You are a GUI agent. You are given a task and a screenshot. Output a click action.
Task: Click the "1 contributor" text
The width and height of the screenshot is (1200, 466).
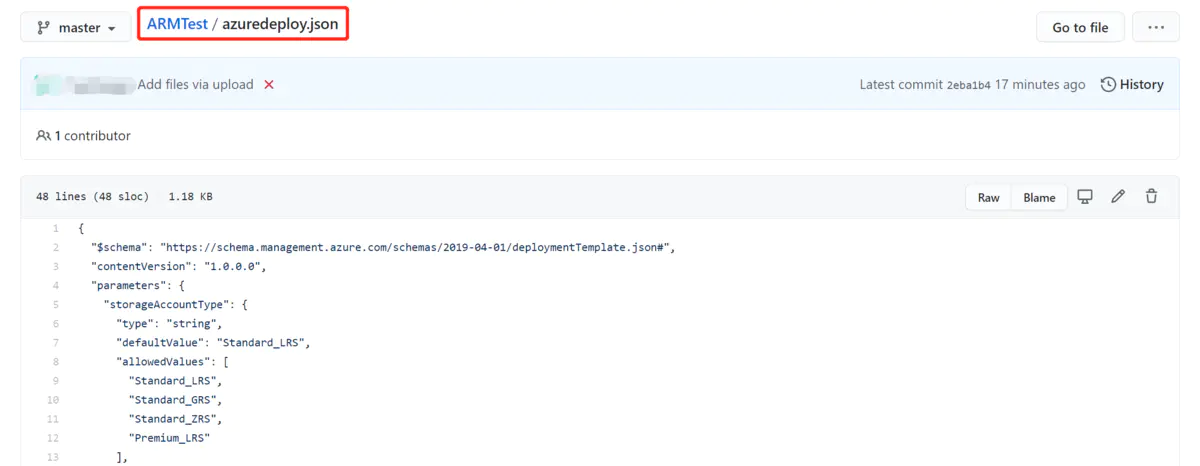[x=93, y=136]
